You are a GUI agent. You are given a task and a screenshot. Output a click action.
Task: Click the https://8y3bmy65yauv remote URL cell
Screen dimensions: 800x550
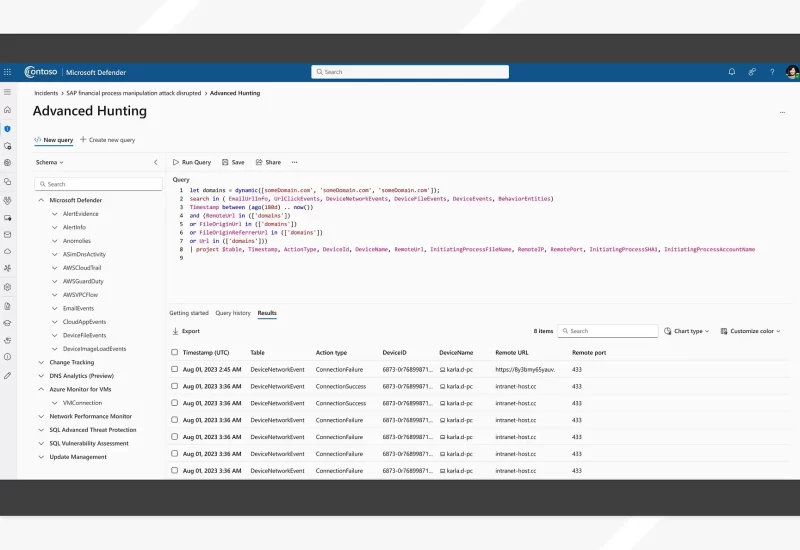[x=526, y=369]
